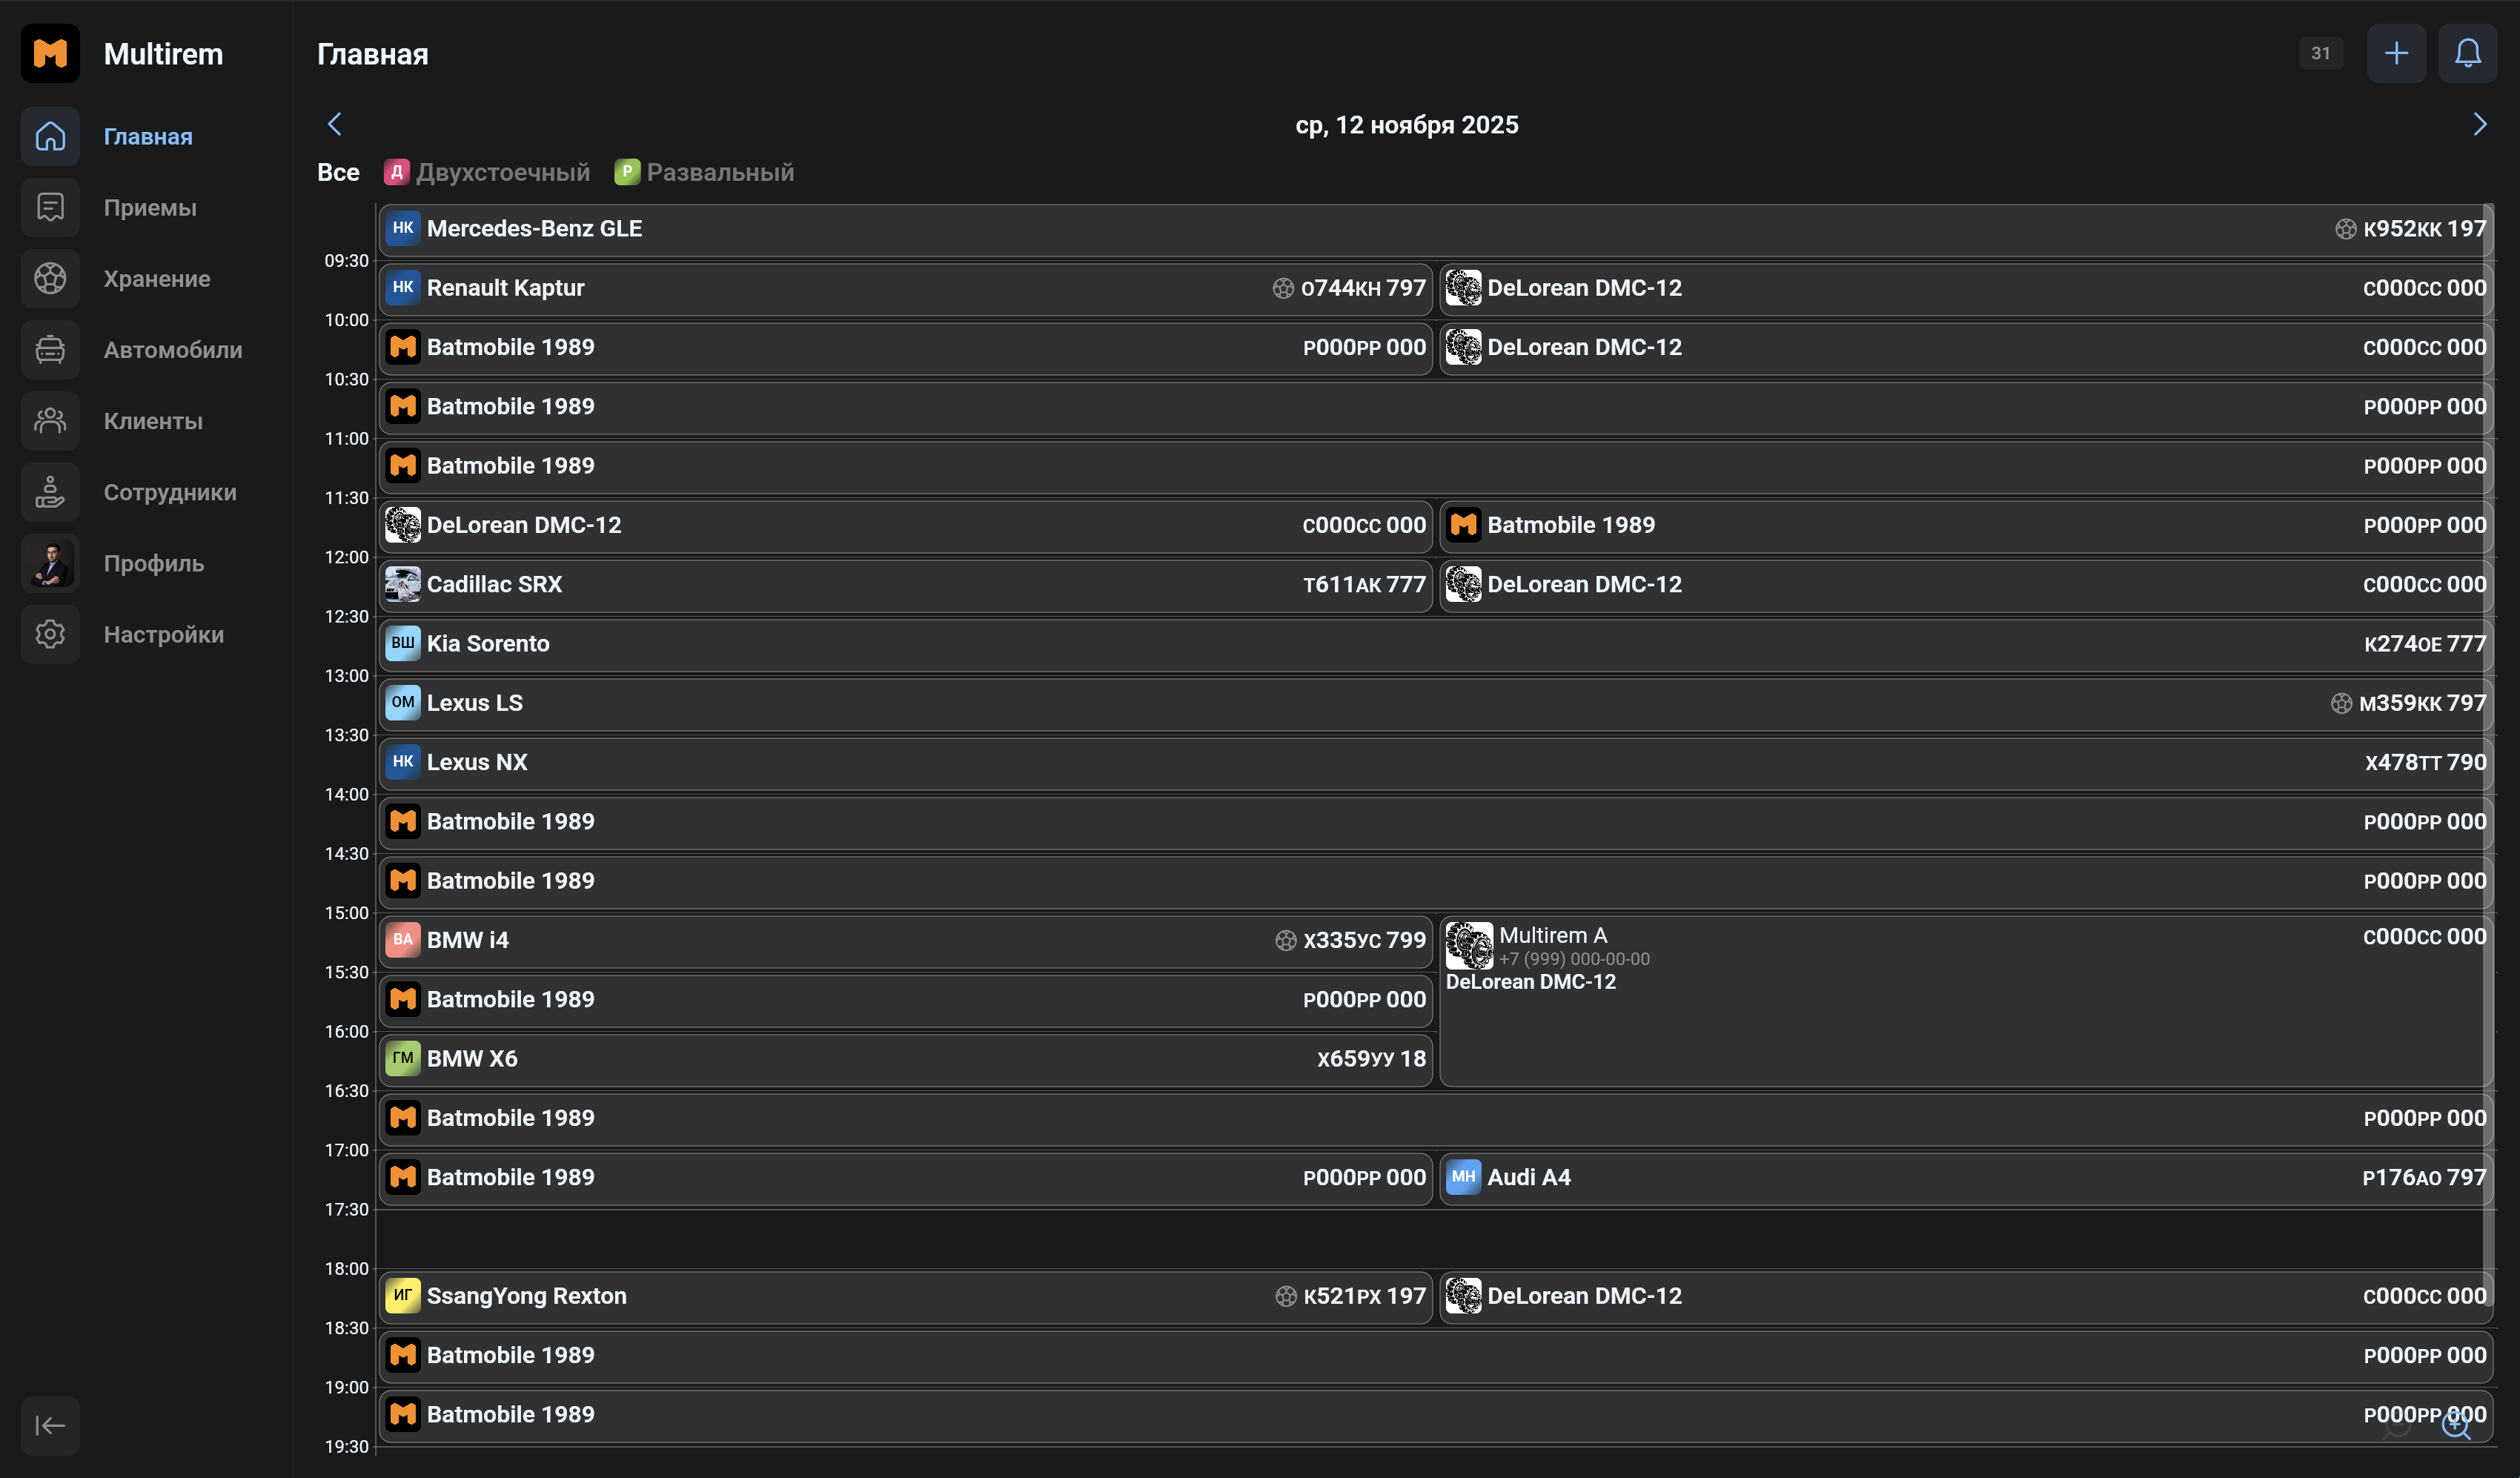Go to the previous day with the left chevron
The height and width of the screenshot is (1478, 2520).
click(335, 124)
